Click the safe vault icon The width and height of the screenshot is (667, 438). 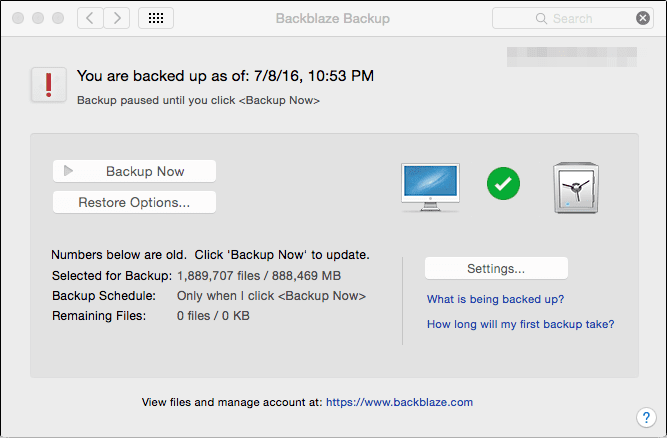576,188
